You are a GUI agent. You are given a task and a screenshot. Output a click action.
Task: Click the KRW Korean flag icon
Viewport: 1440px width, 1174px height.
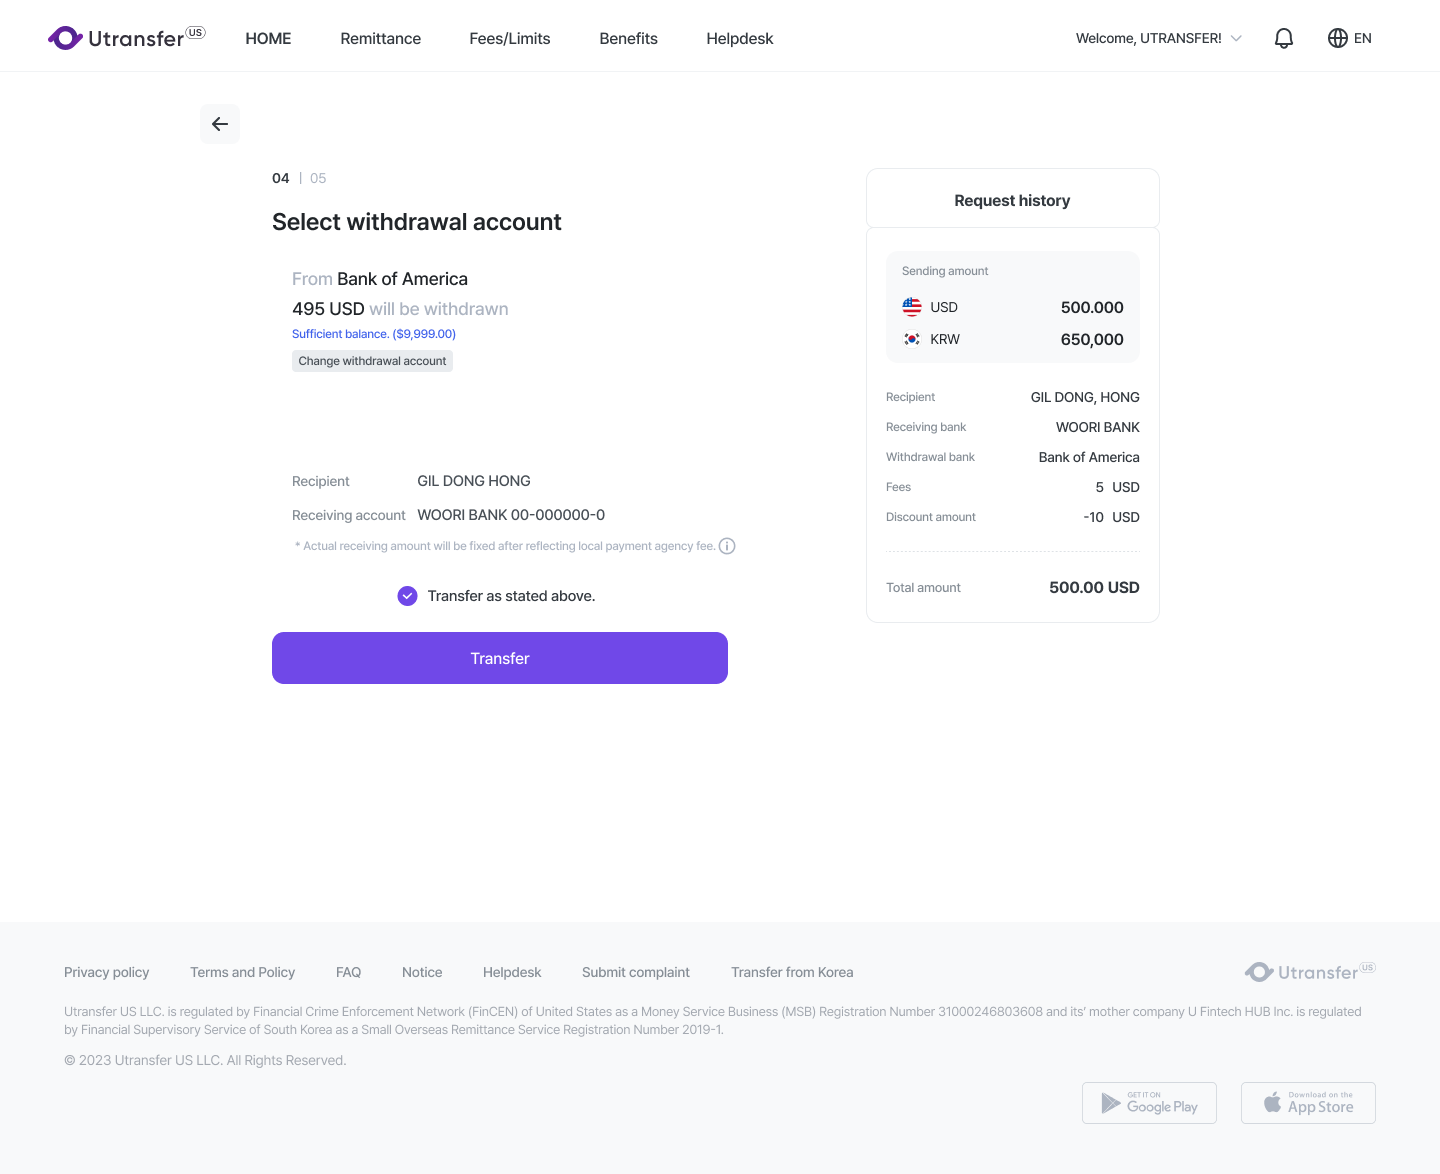point(912,339)
